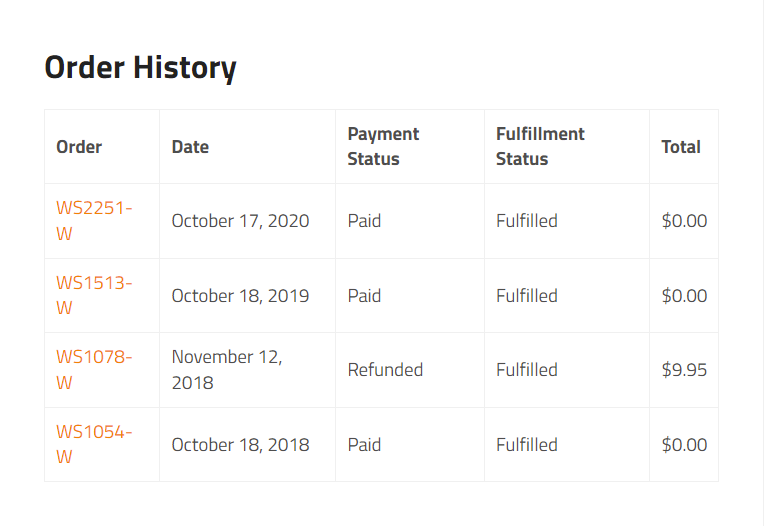This screenshot has height=526, width=764.
Task: Click the Total column header
Action: click(681, 147)
